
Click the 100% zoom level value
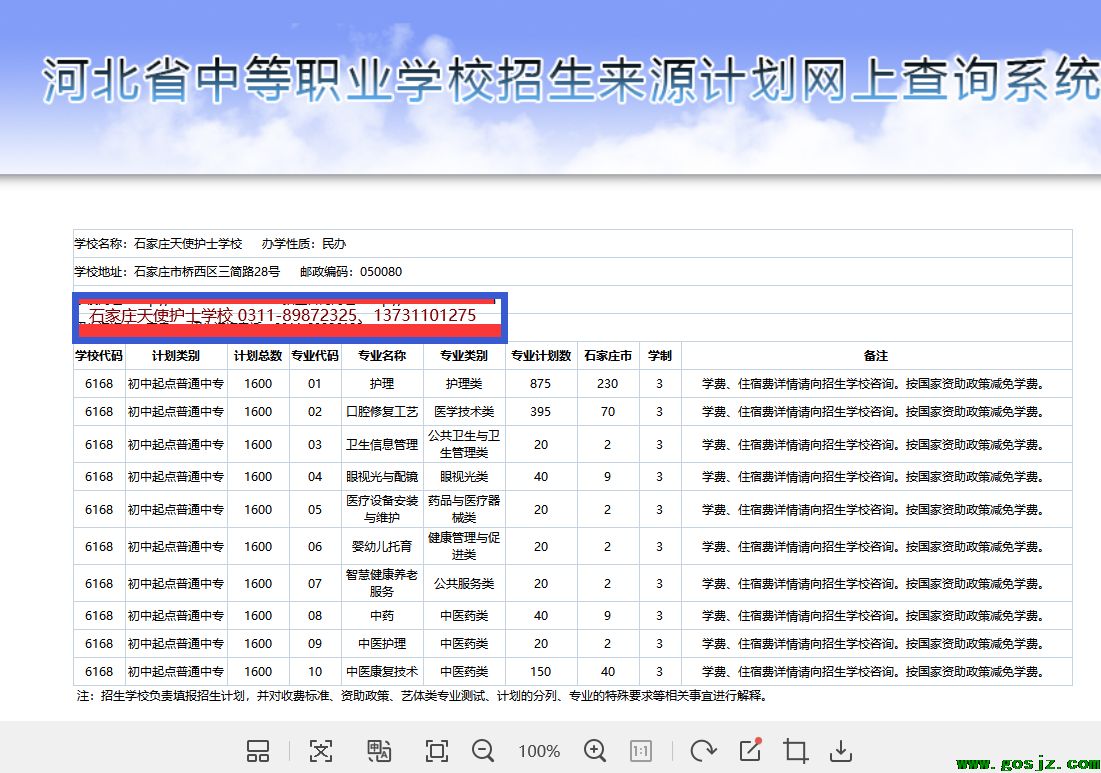point(539,751)
